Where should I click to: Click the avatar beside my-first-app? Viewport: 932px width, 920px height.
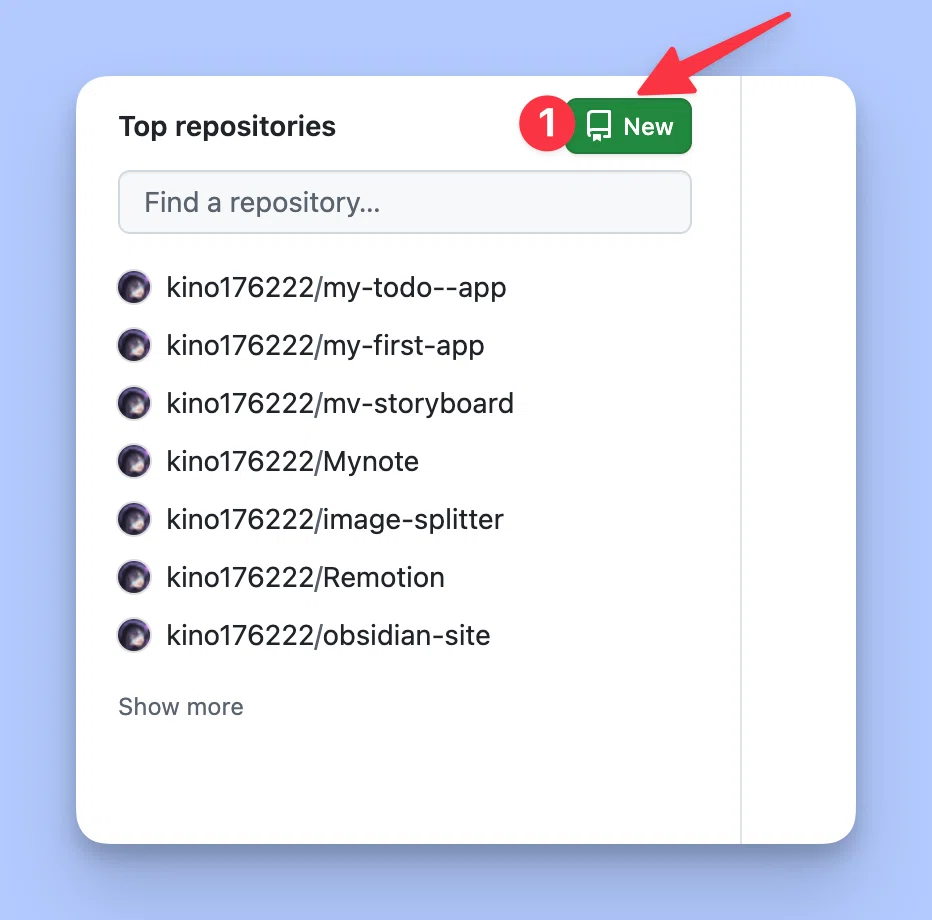(134, 345)
